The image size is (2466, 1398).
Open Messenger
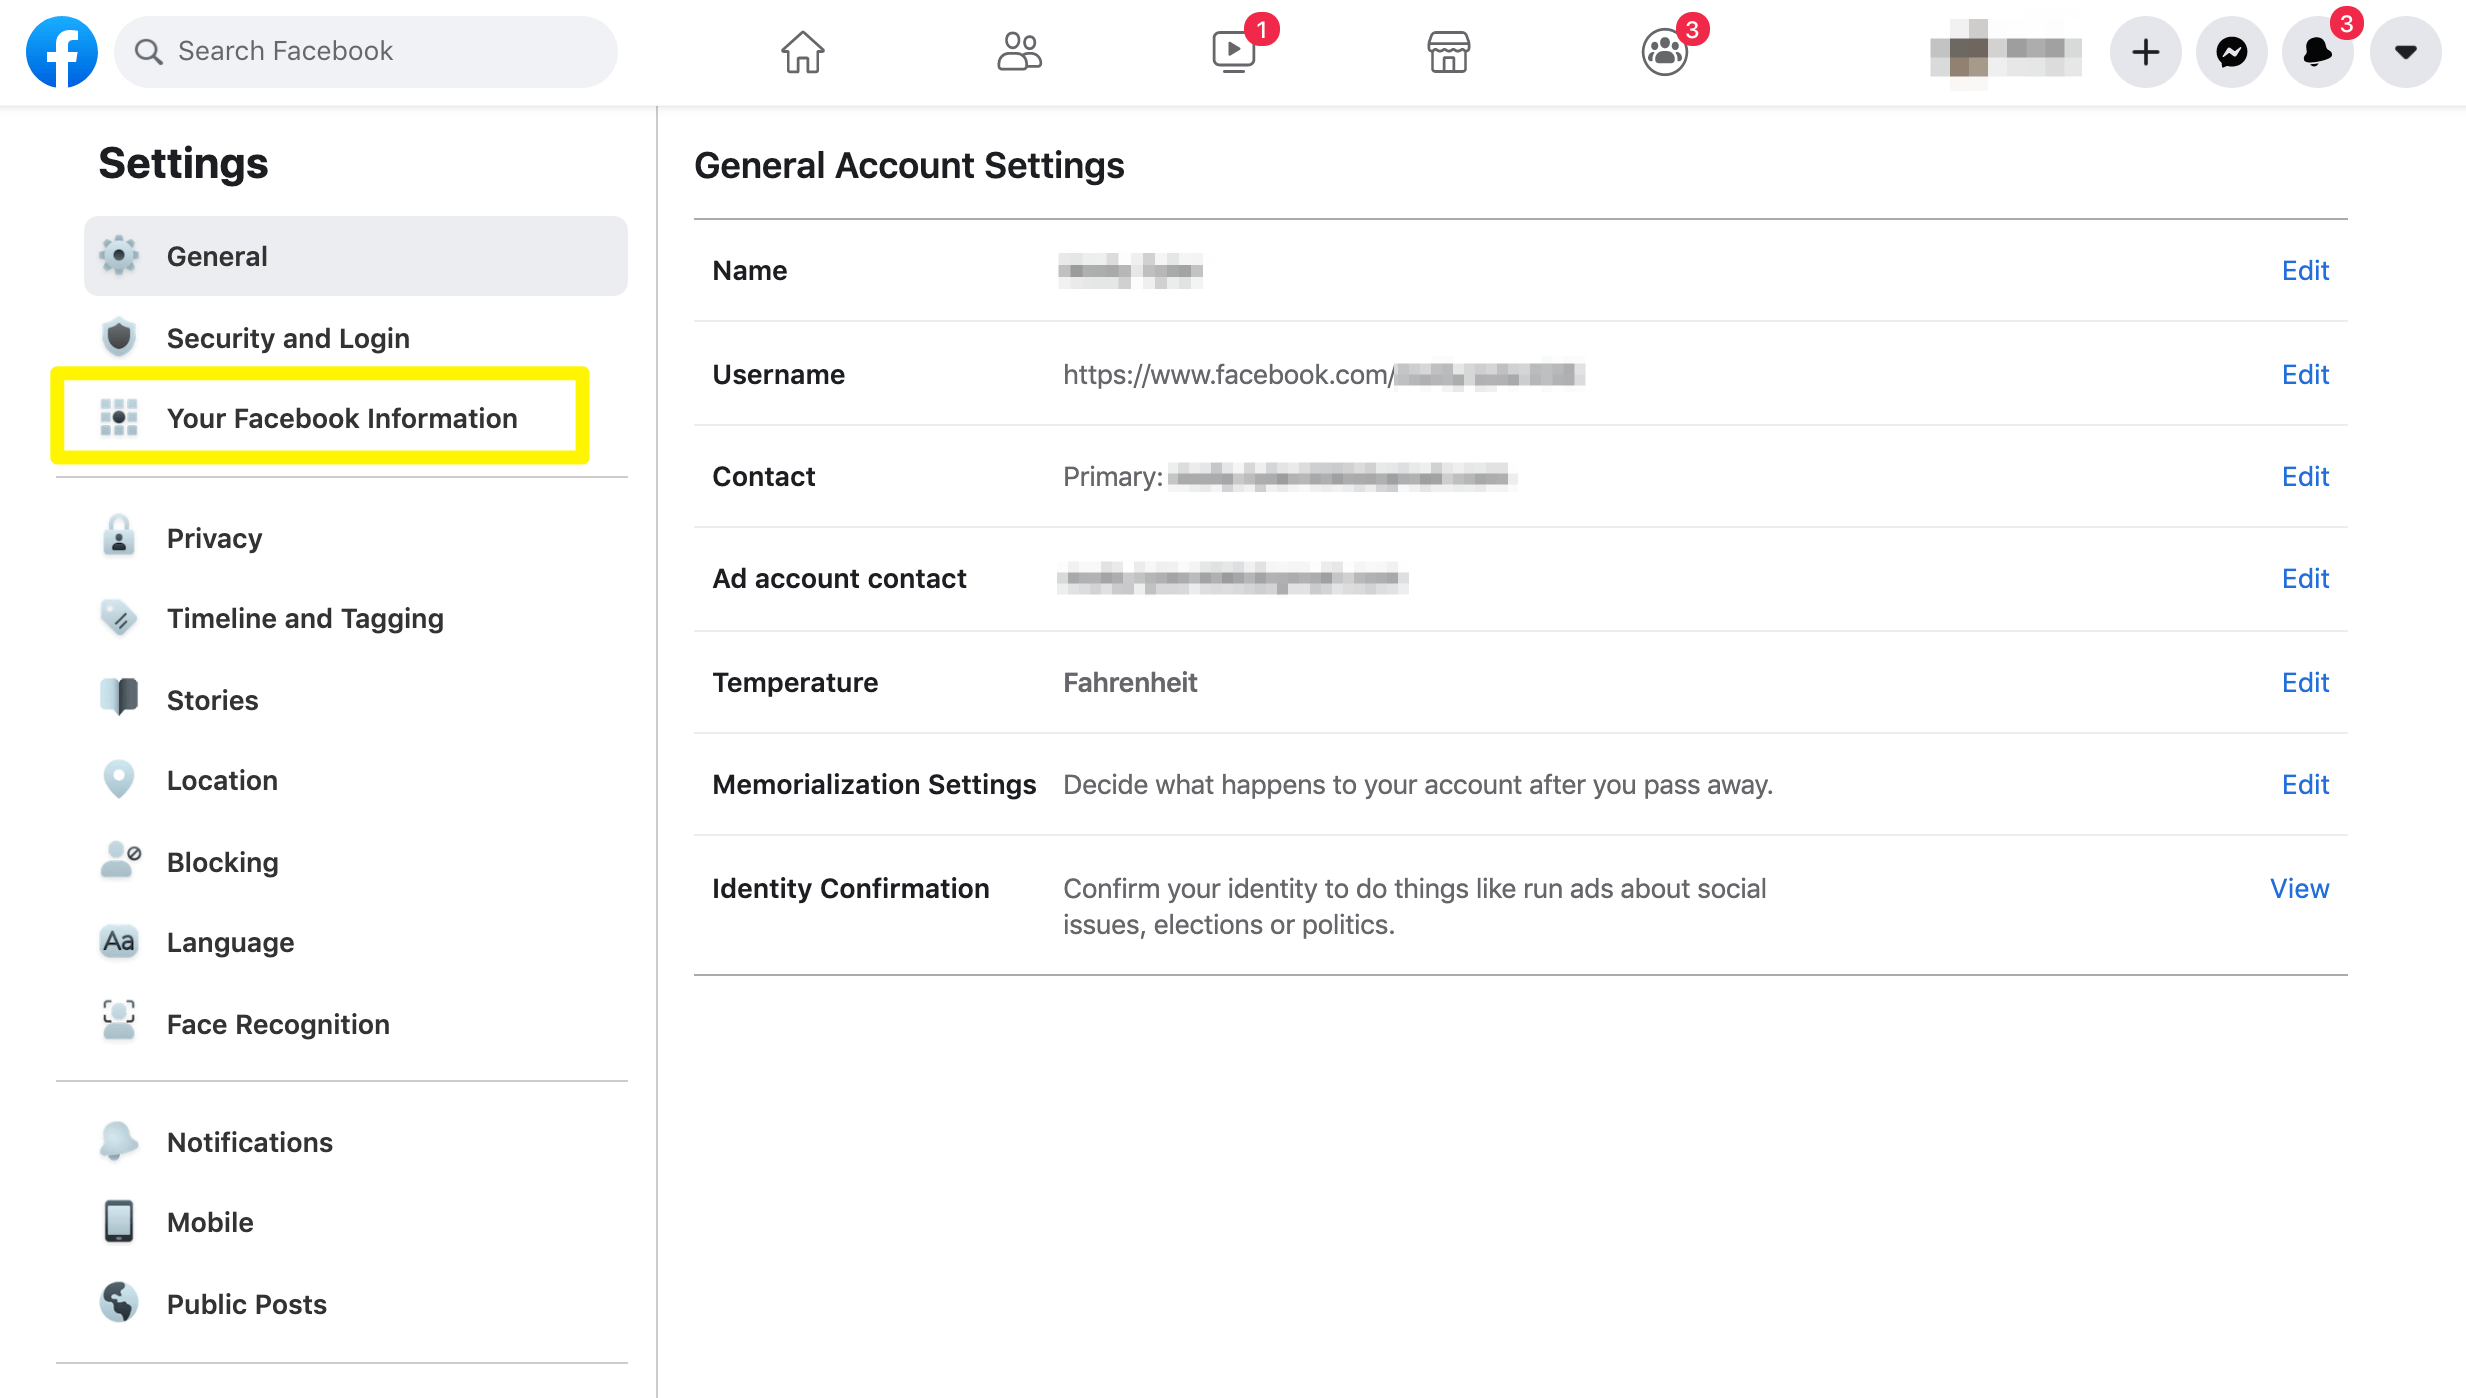(x=2230, y=51)
